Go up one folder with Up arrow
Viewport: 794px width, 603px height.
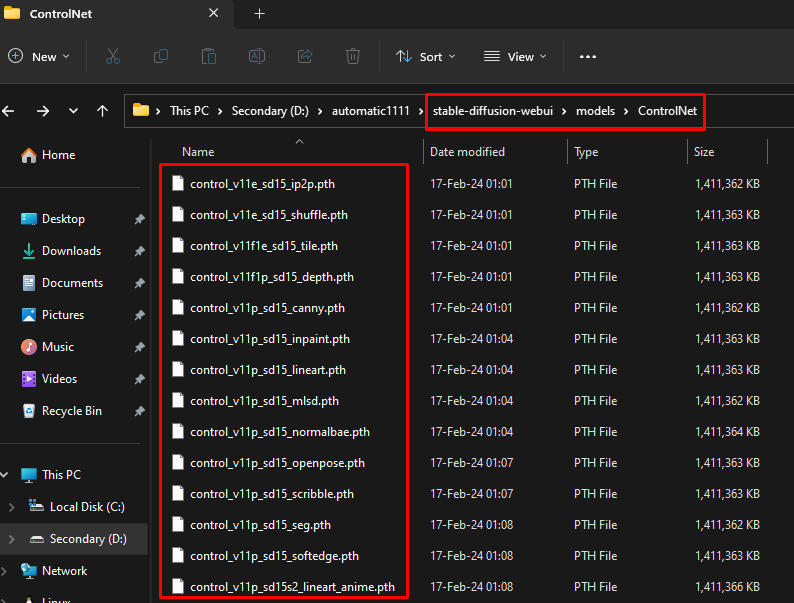pos(102,111)
